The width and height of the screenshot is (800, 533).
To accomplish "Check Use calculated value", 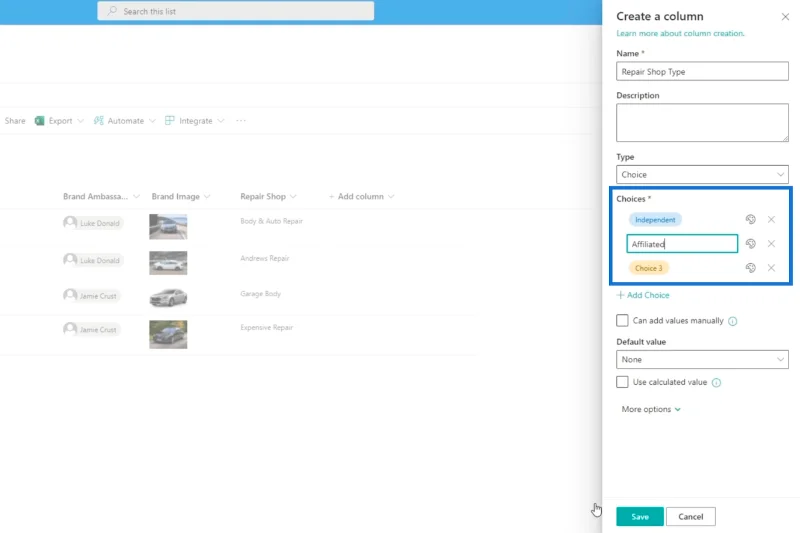I will 622,382.
